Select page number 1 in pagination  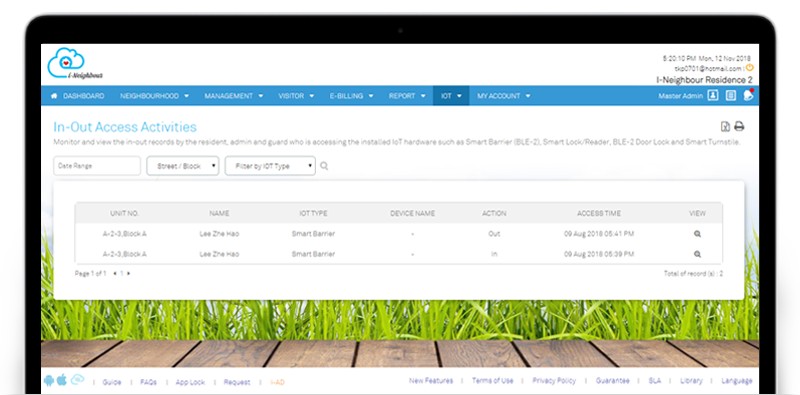(121, 274)
